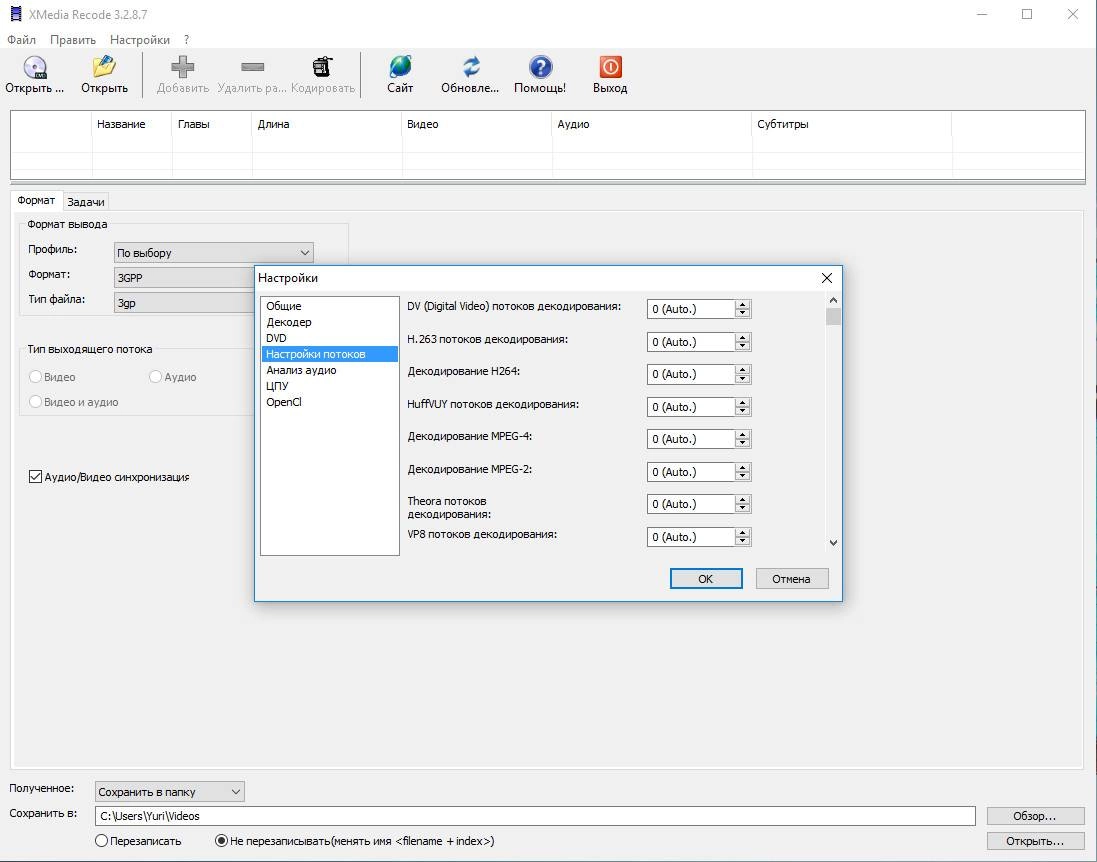Open the Править menu
1097x862 pixels.
[x=73, y=40]
